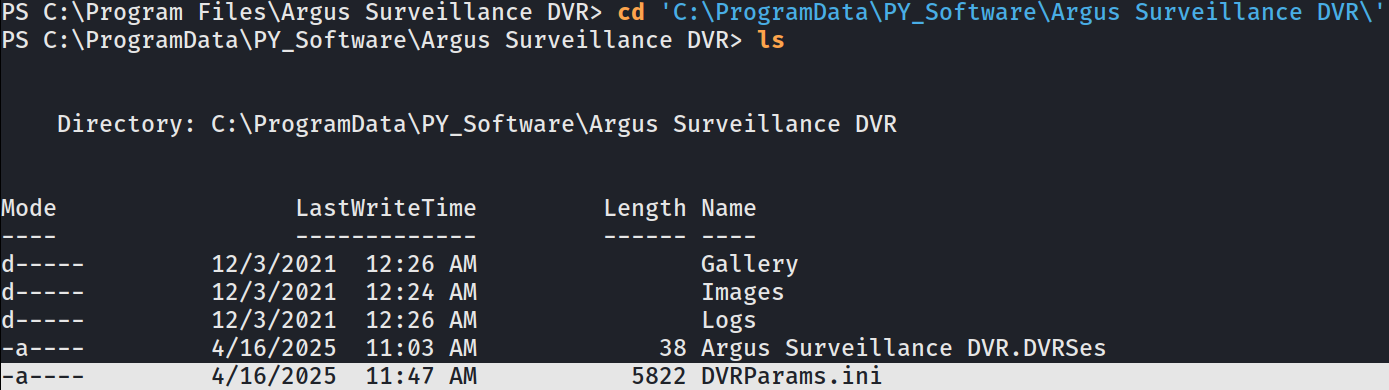Click the Mode column header
Viewport: 1389px width, 390px height.
[x=28, y=208]
